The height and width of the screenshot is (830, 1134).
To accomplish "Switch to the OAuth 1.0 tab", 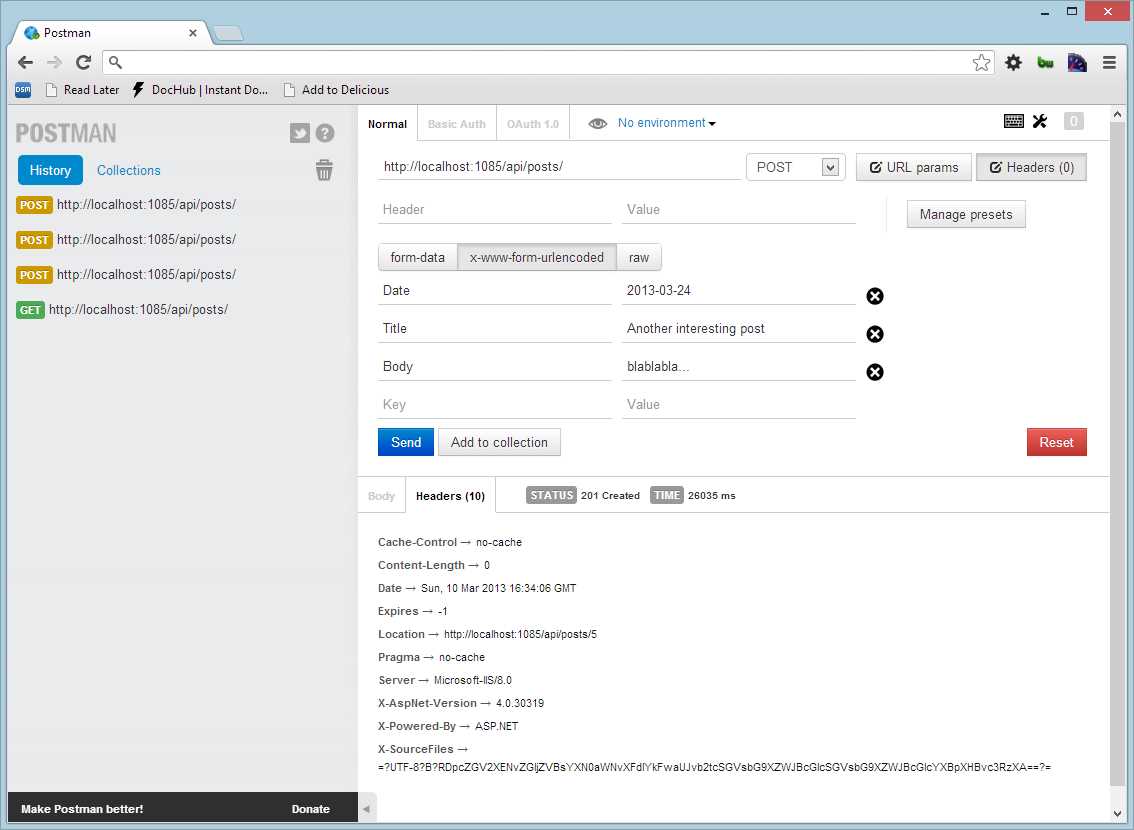I will point(533,124).
